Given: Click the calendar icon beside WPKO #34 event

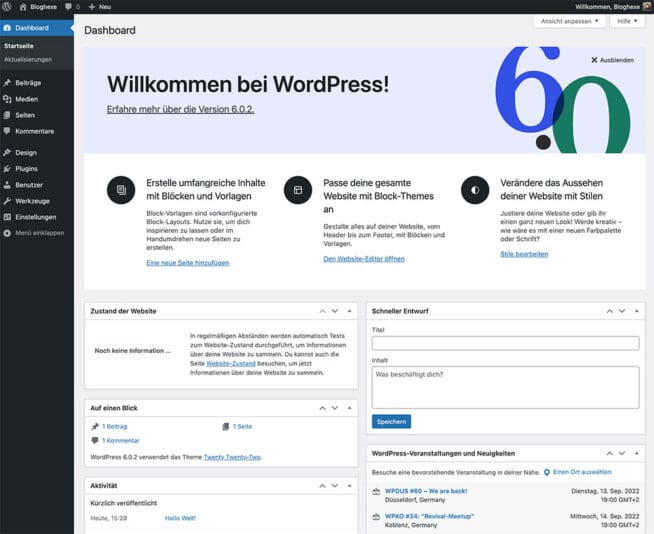Looking at the screenshot, I should 376,516.
